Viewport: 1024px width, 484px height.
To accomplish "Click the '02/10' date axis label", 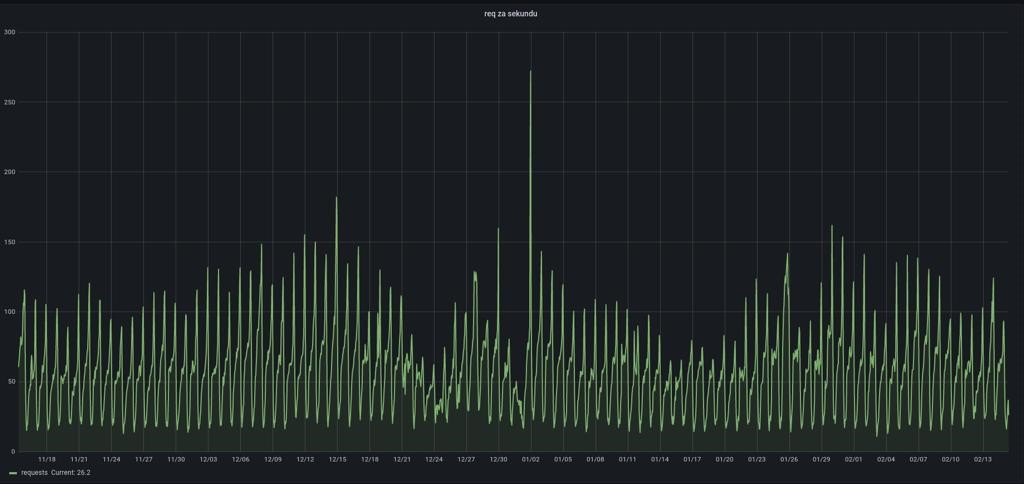I will click(x=951, y=459).
